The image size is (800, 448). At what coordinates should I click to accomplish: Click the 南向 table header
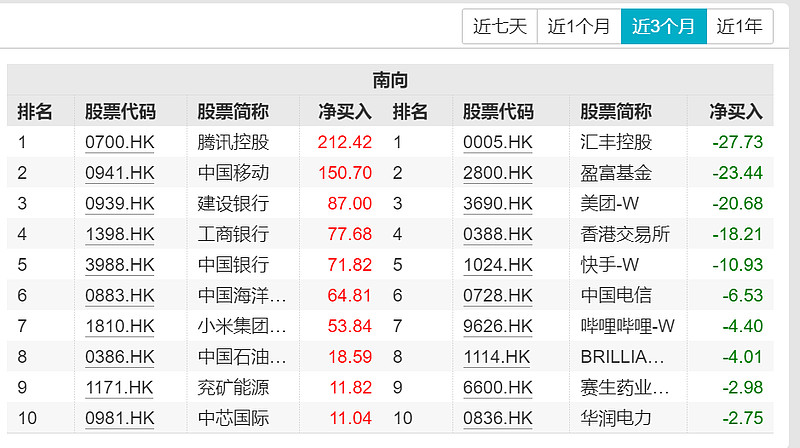tap(390, 80)
